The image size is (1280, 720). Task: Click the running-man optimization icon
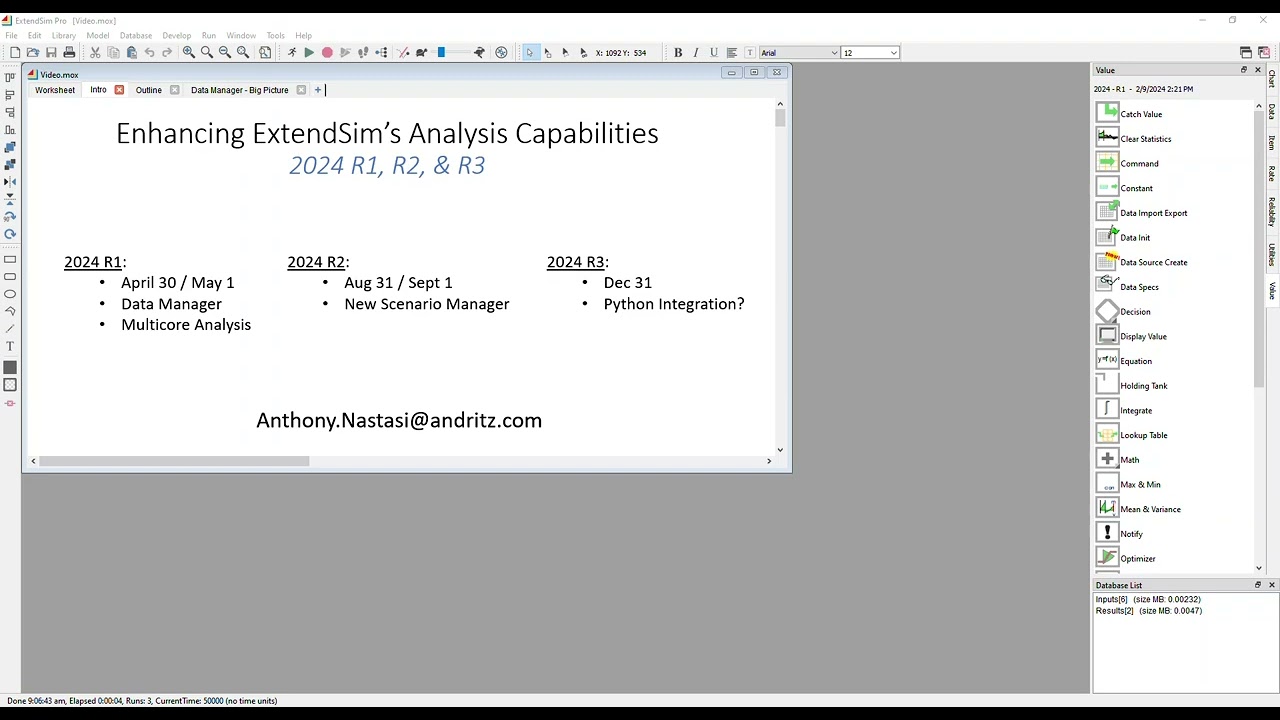click(292, 52)
